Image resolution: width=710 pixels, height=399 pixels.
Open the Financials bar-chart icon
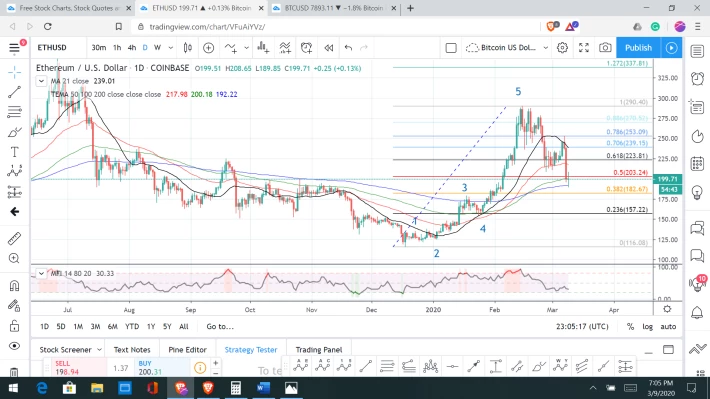click(263, 48)
